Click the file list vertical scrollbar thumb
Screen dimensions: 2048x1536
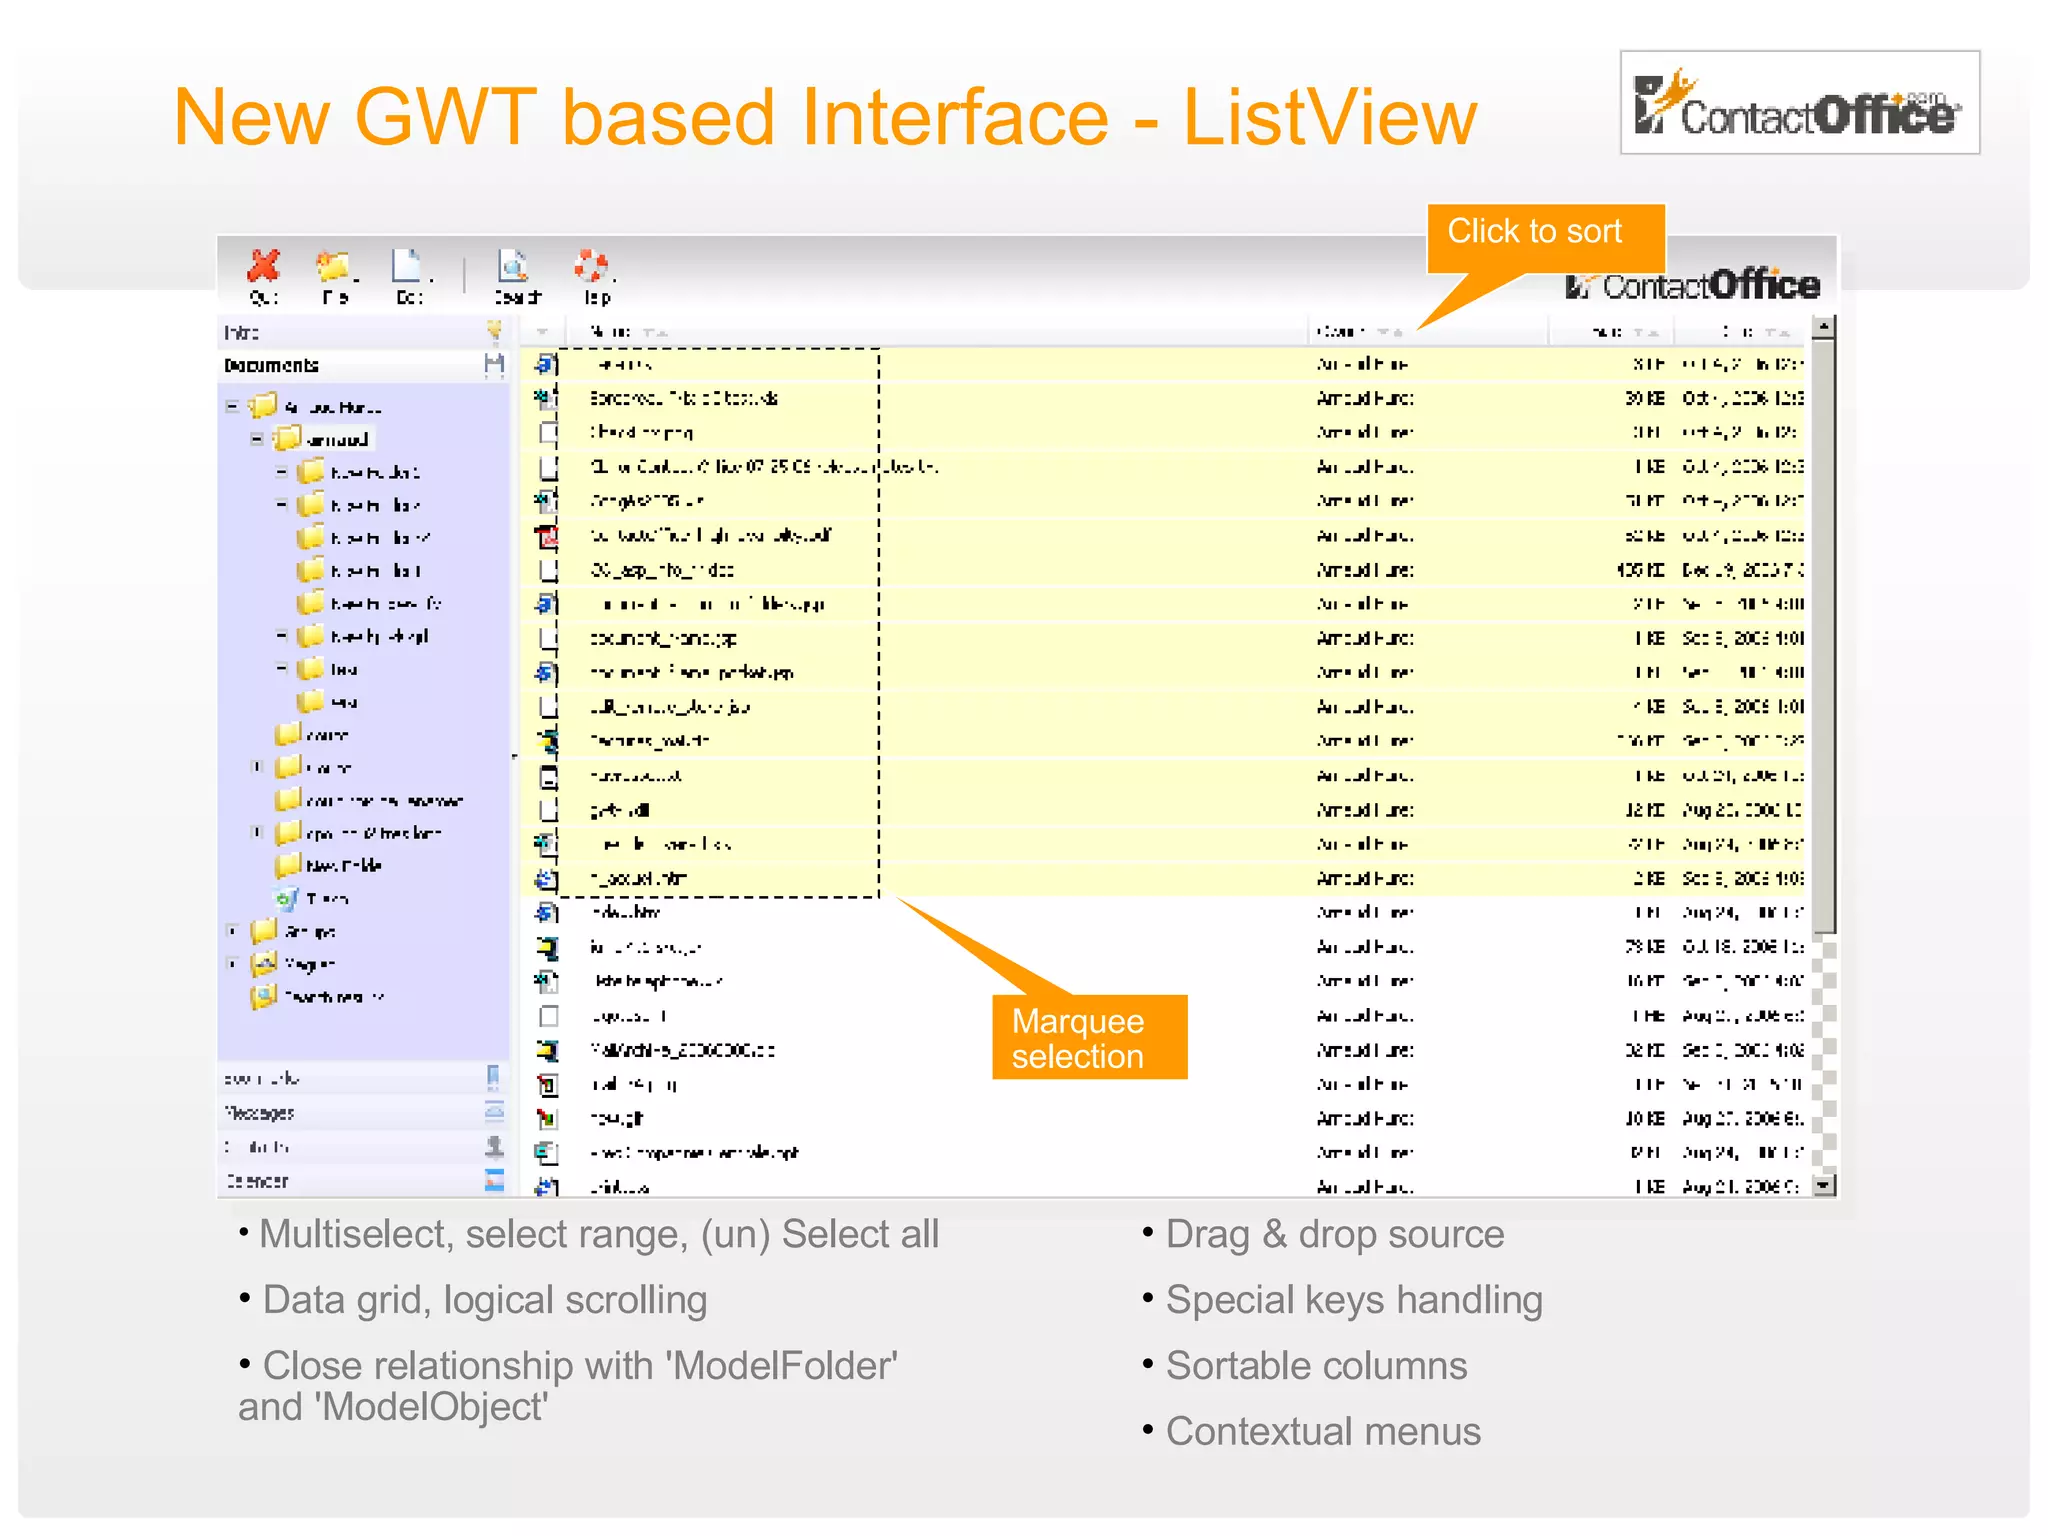pyautogui.click(x=1824, y=635)
